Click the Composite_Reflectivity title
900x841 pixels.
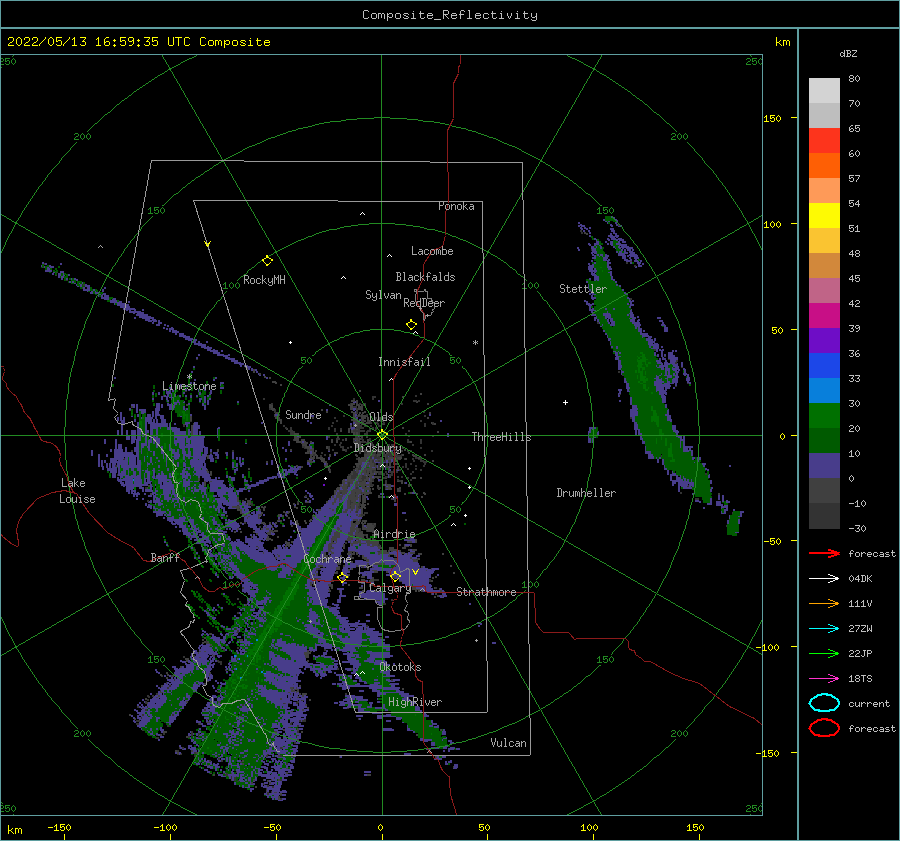click(450, 15)
